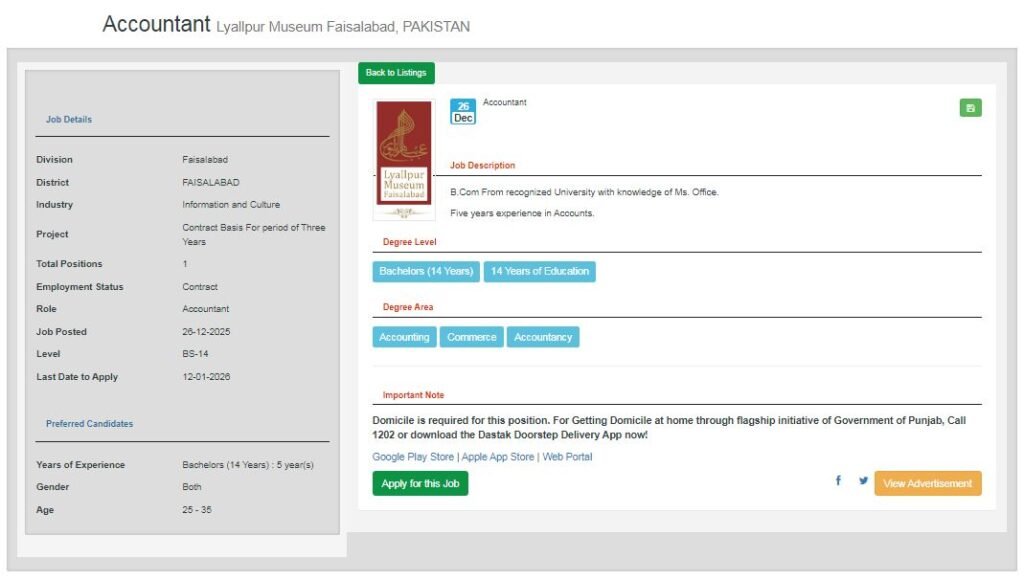Screen dimensions: 1024x580
Task: Click the Job Details section heading
Action: pos(69,120)
